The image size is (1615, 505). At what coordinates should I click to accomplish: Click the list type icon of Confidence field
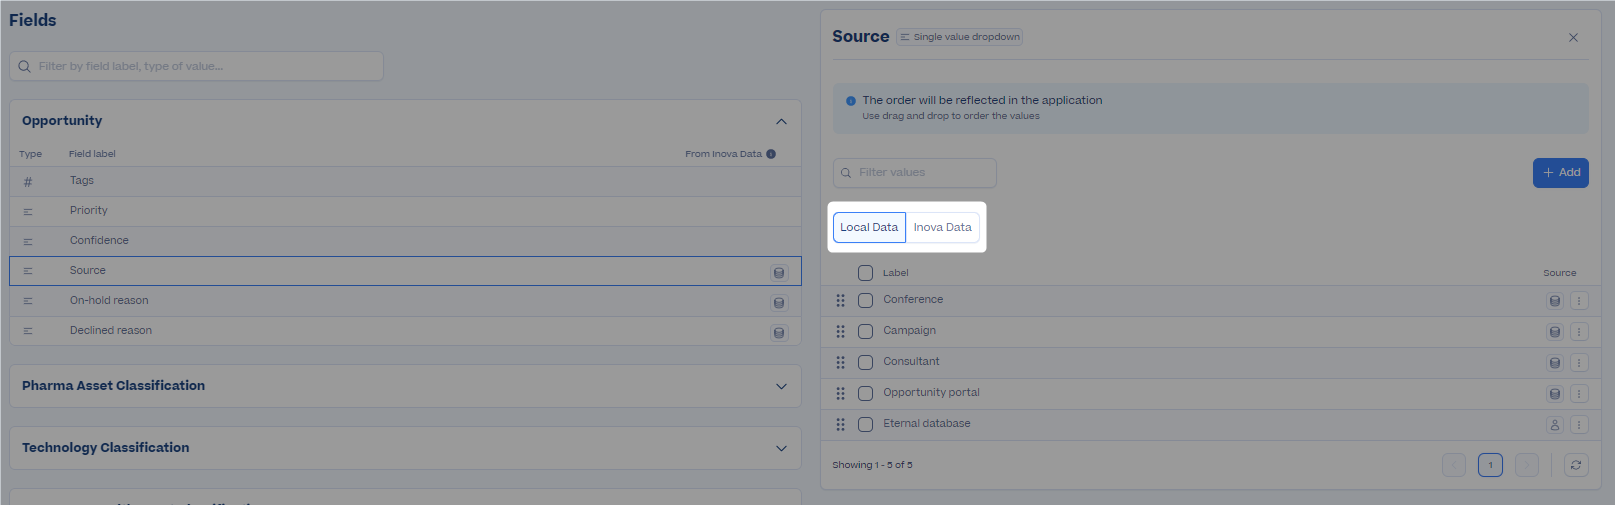tap(28, 242)
